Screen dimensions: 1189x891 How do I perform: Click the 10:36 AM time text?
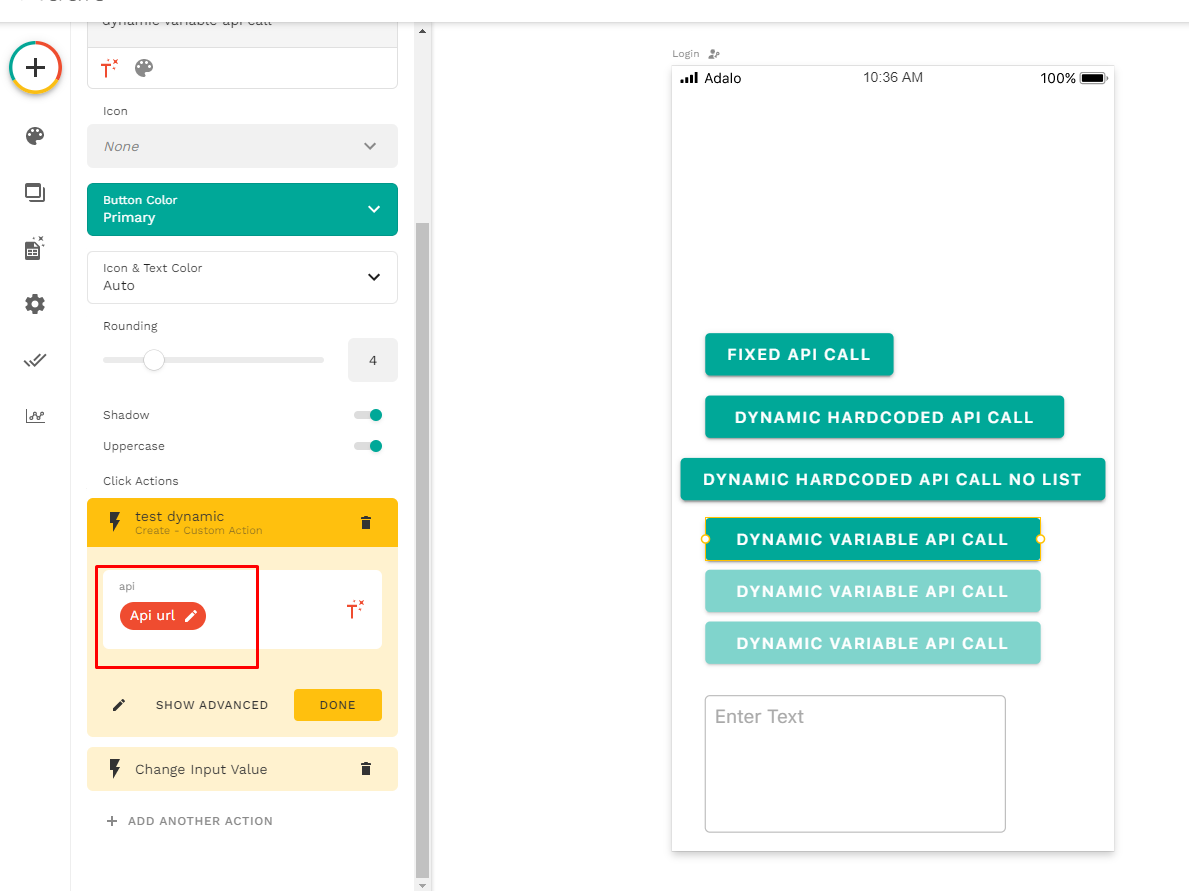pyautogui.click(x=893, y=77)
